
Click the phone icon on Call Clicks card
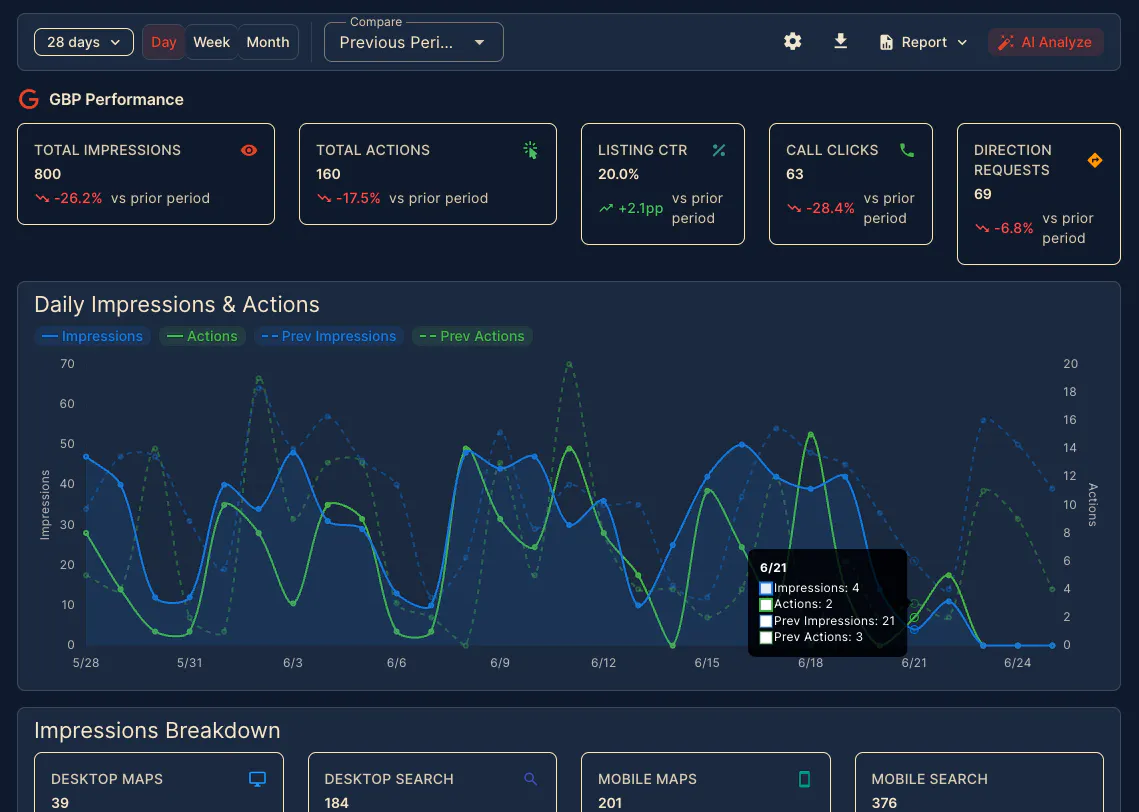pyautogui.click(x=907, y=150)
